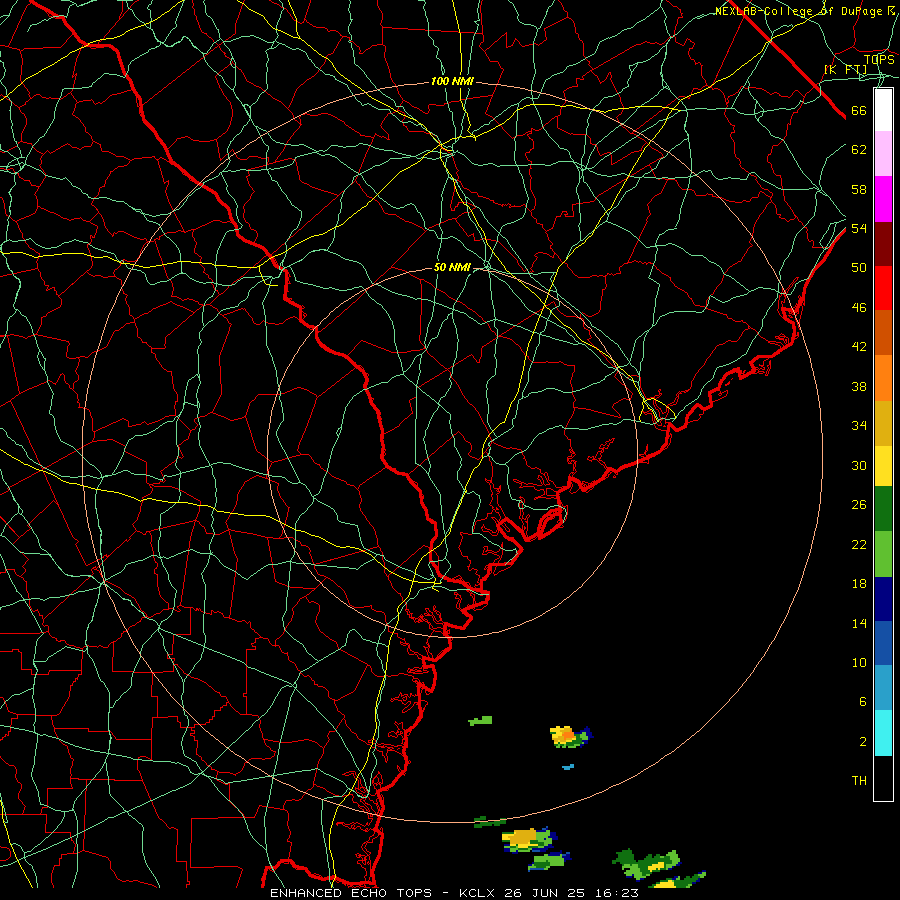Click the "54" legend value
The image size is (900, 900).
pyautogui.click(x=859, y=228)
